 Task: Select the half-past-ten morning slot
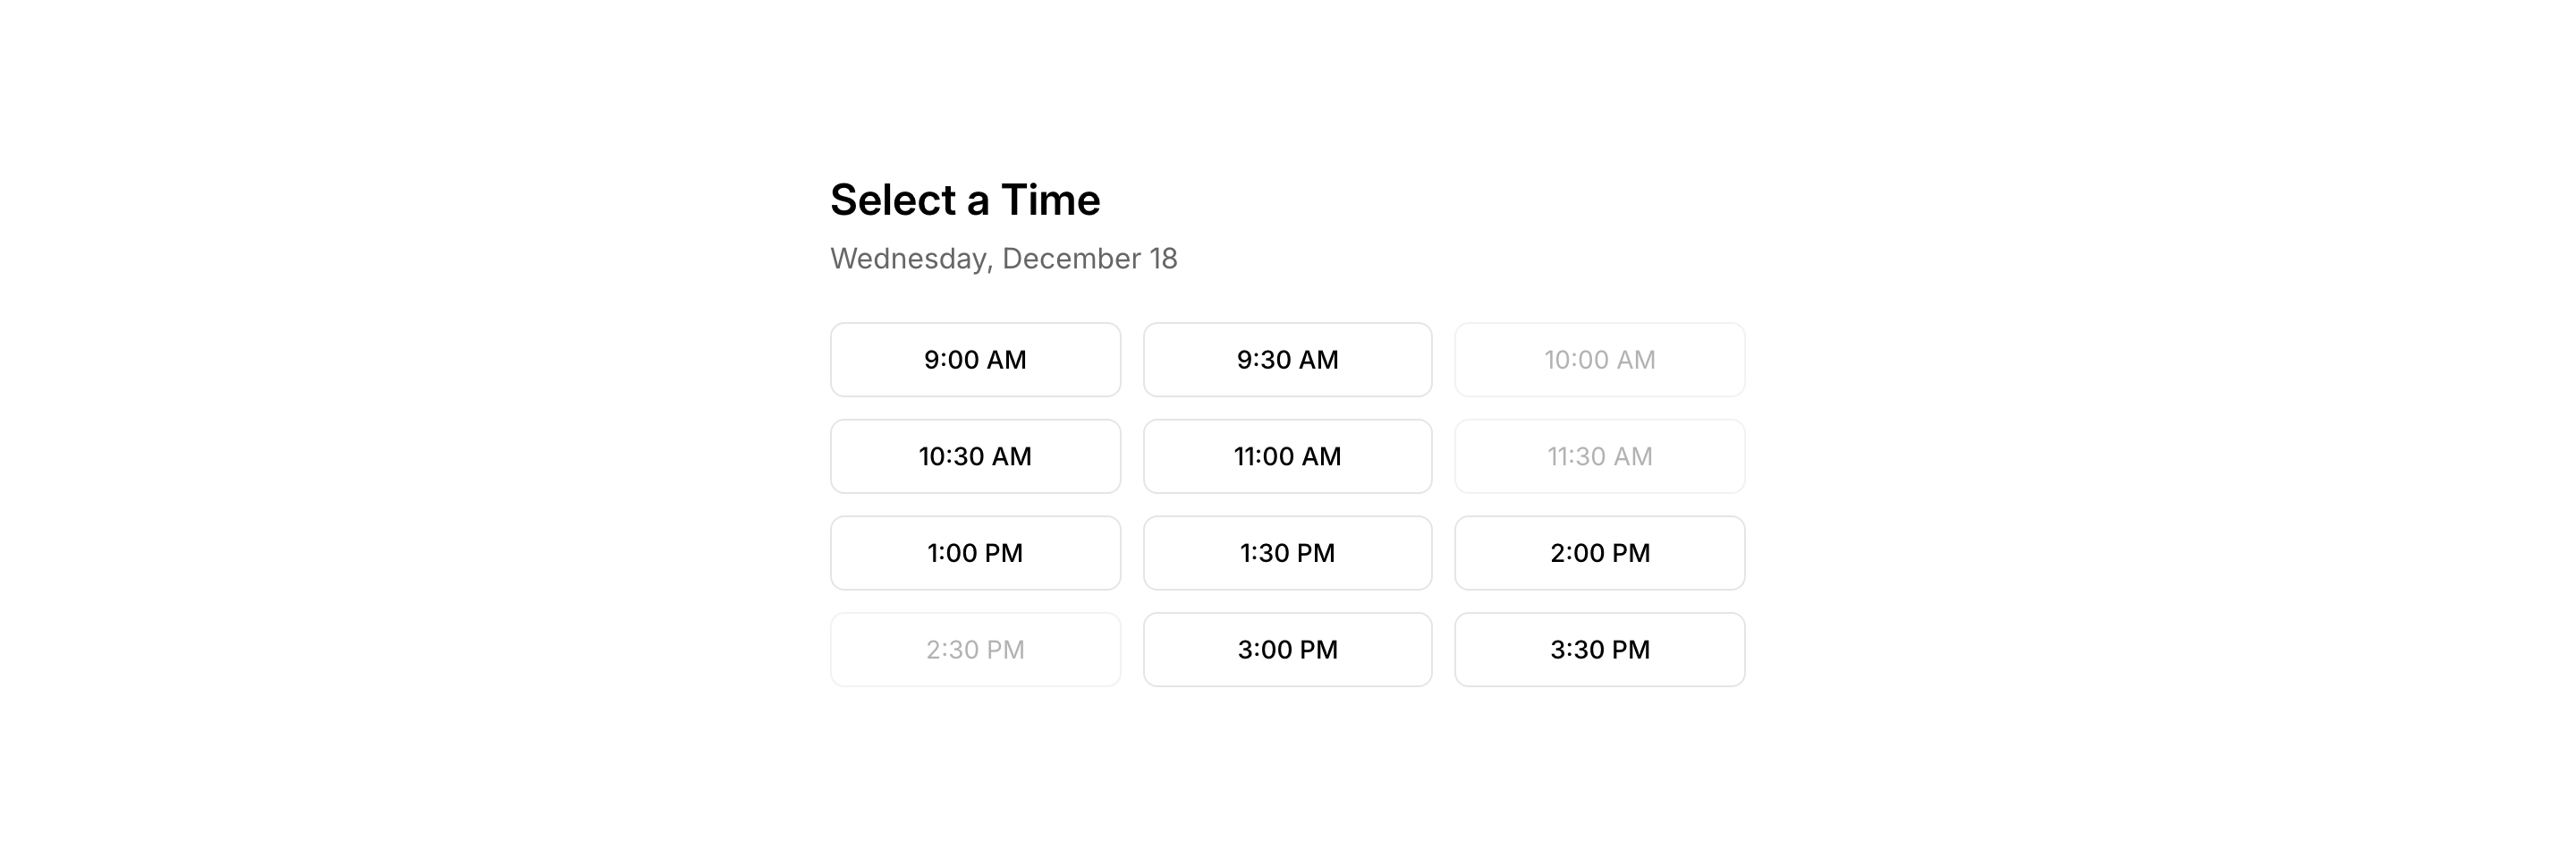975,456
